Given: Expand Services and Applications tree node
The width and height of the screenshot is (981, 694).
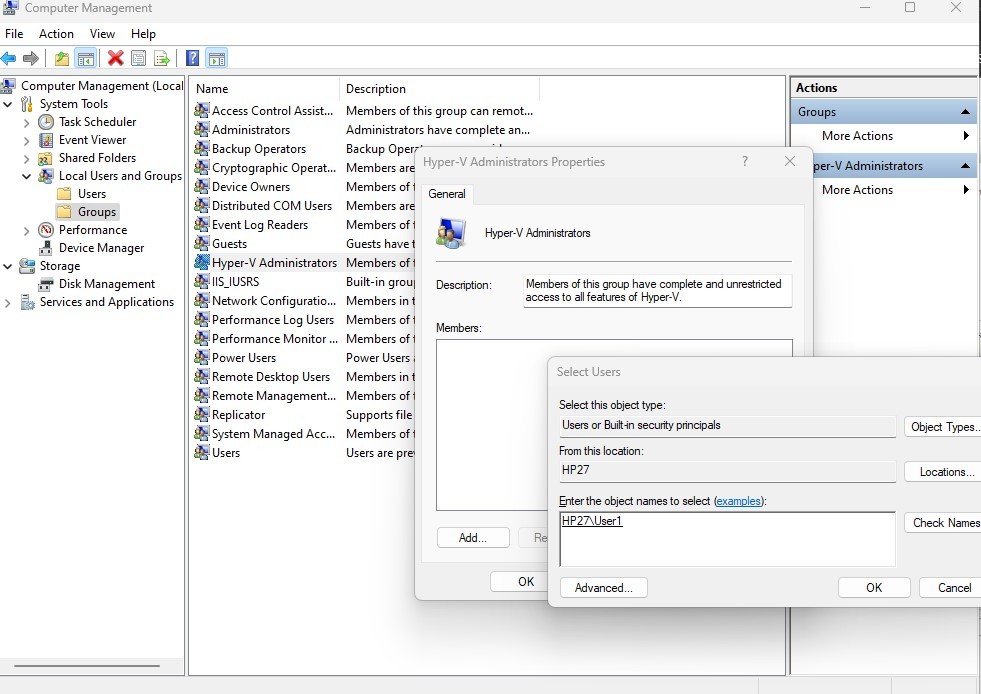Looking at the screenshot, I should coord(8,302).
